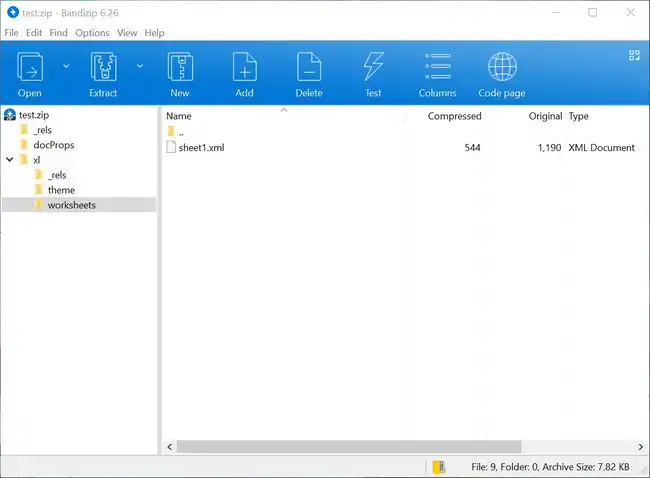The width and height of the screenshot is (650, 478).
Task: Sort by the Original column header
Action: point(545,116)
